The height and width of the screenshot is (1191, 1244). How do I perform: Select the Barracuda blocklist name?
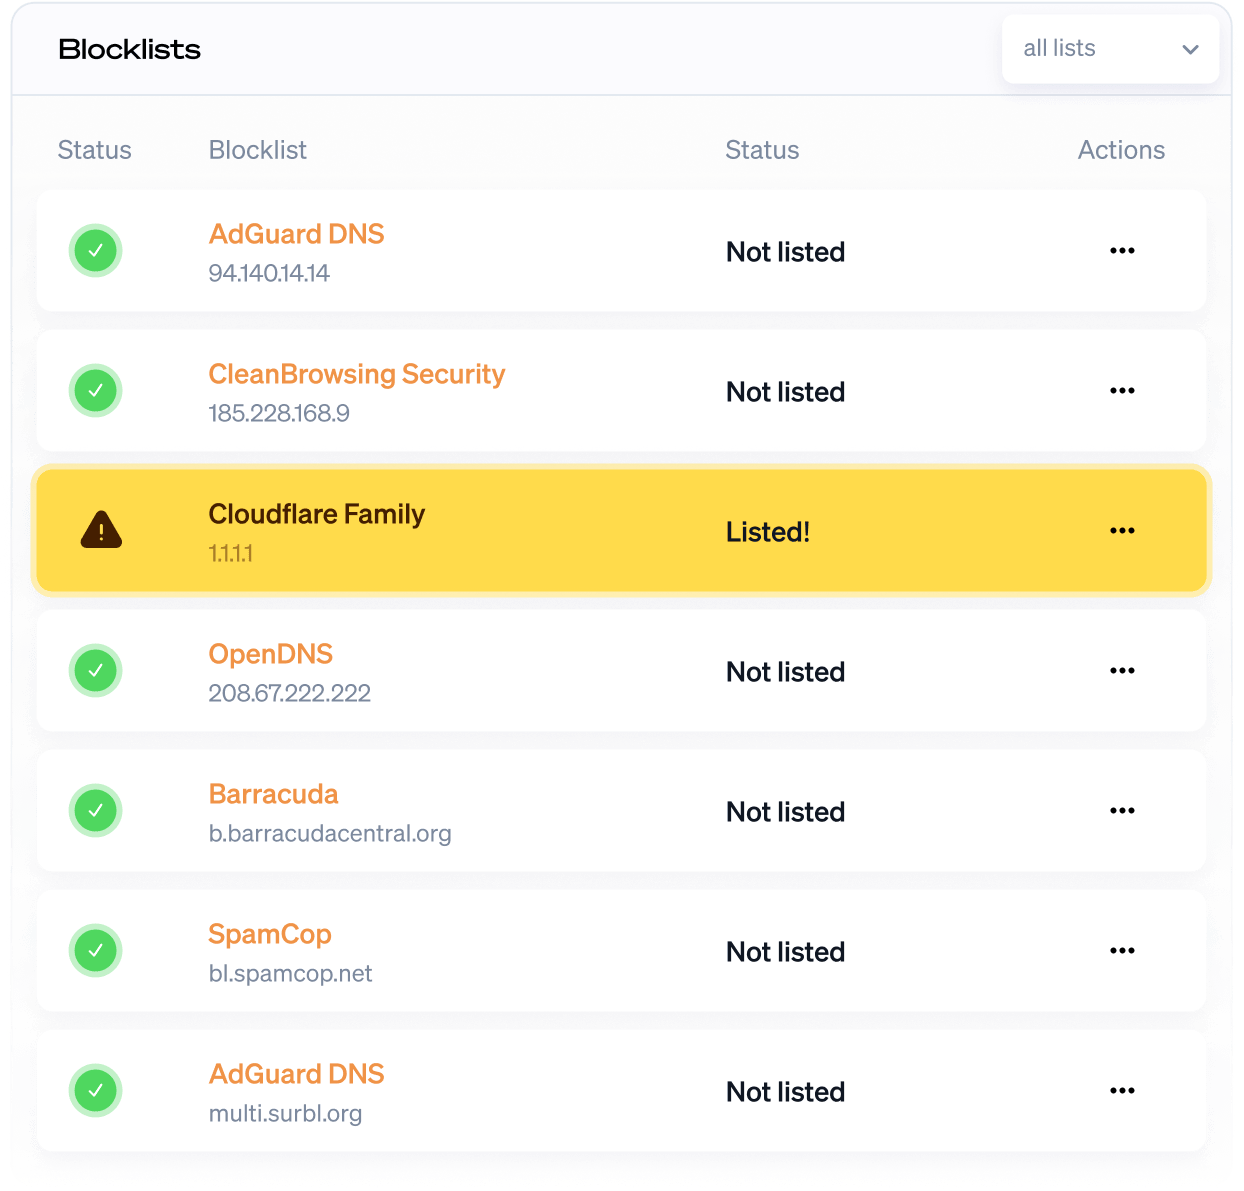click(273, 794)
